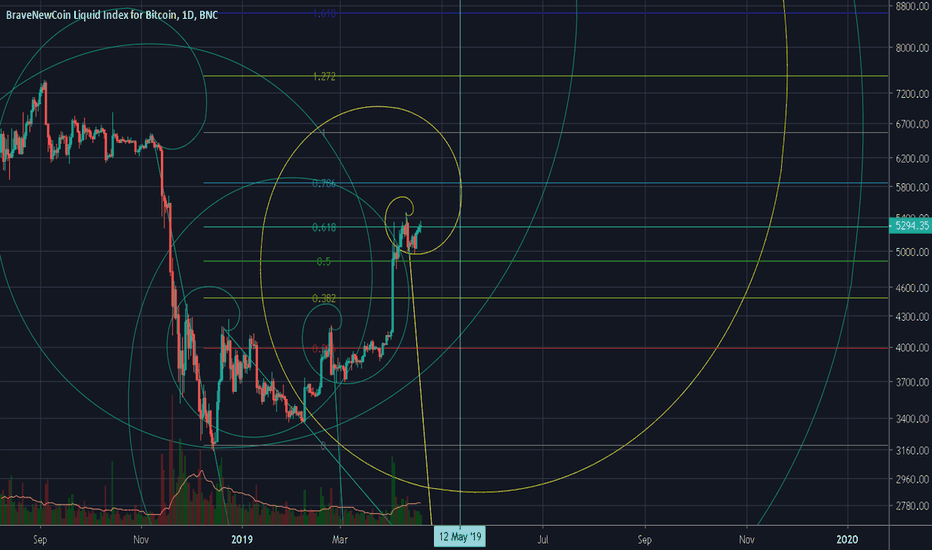Click the 0.786 Fibonacci level label
Screen dimensions: 932x550
point(324,183)
